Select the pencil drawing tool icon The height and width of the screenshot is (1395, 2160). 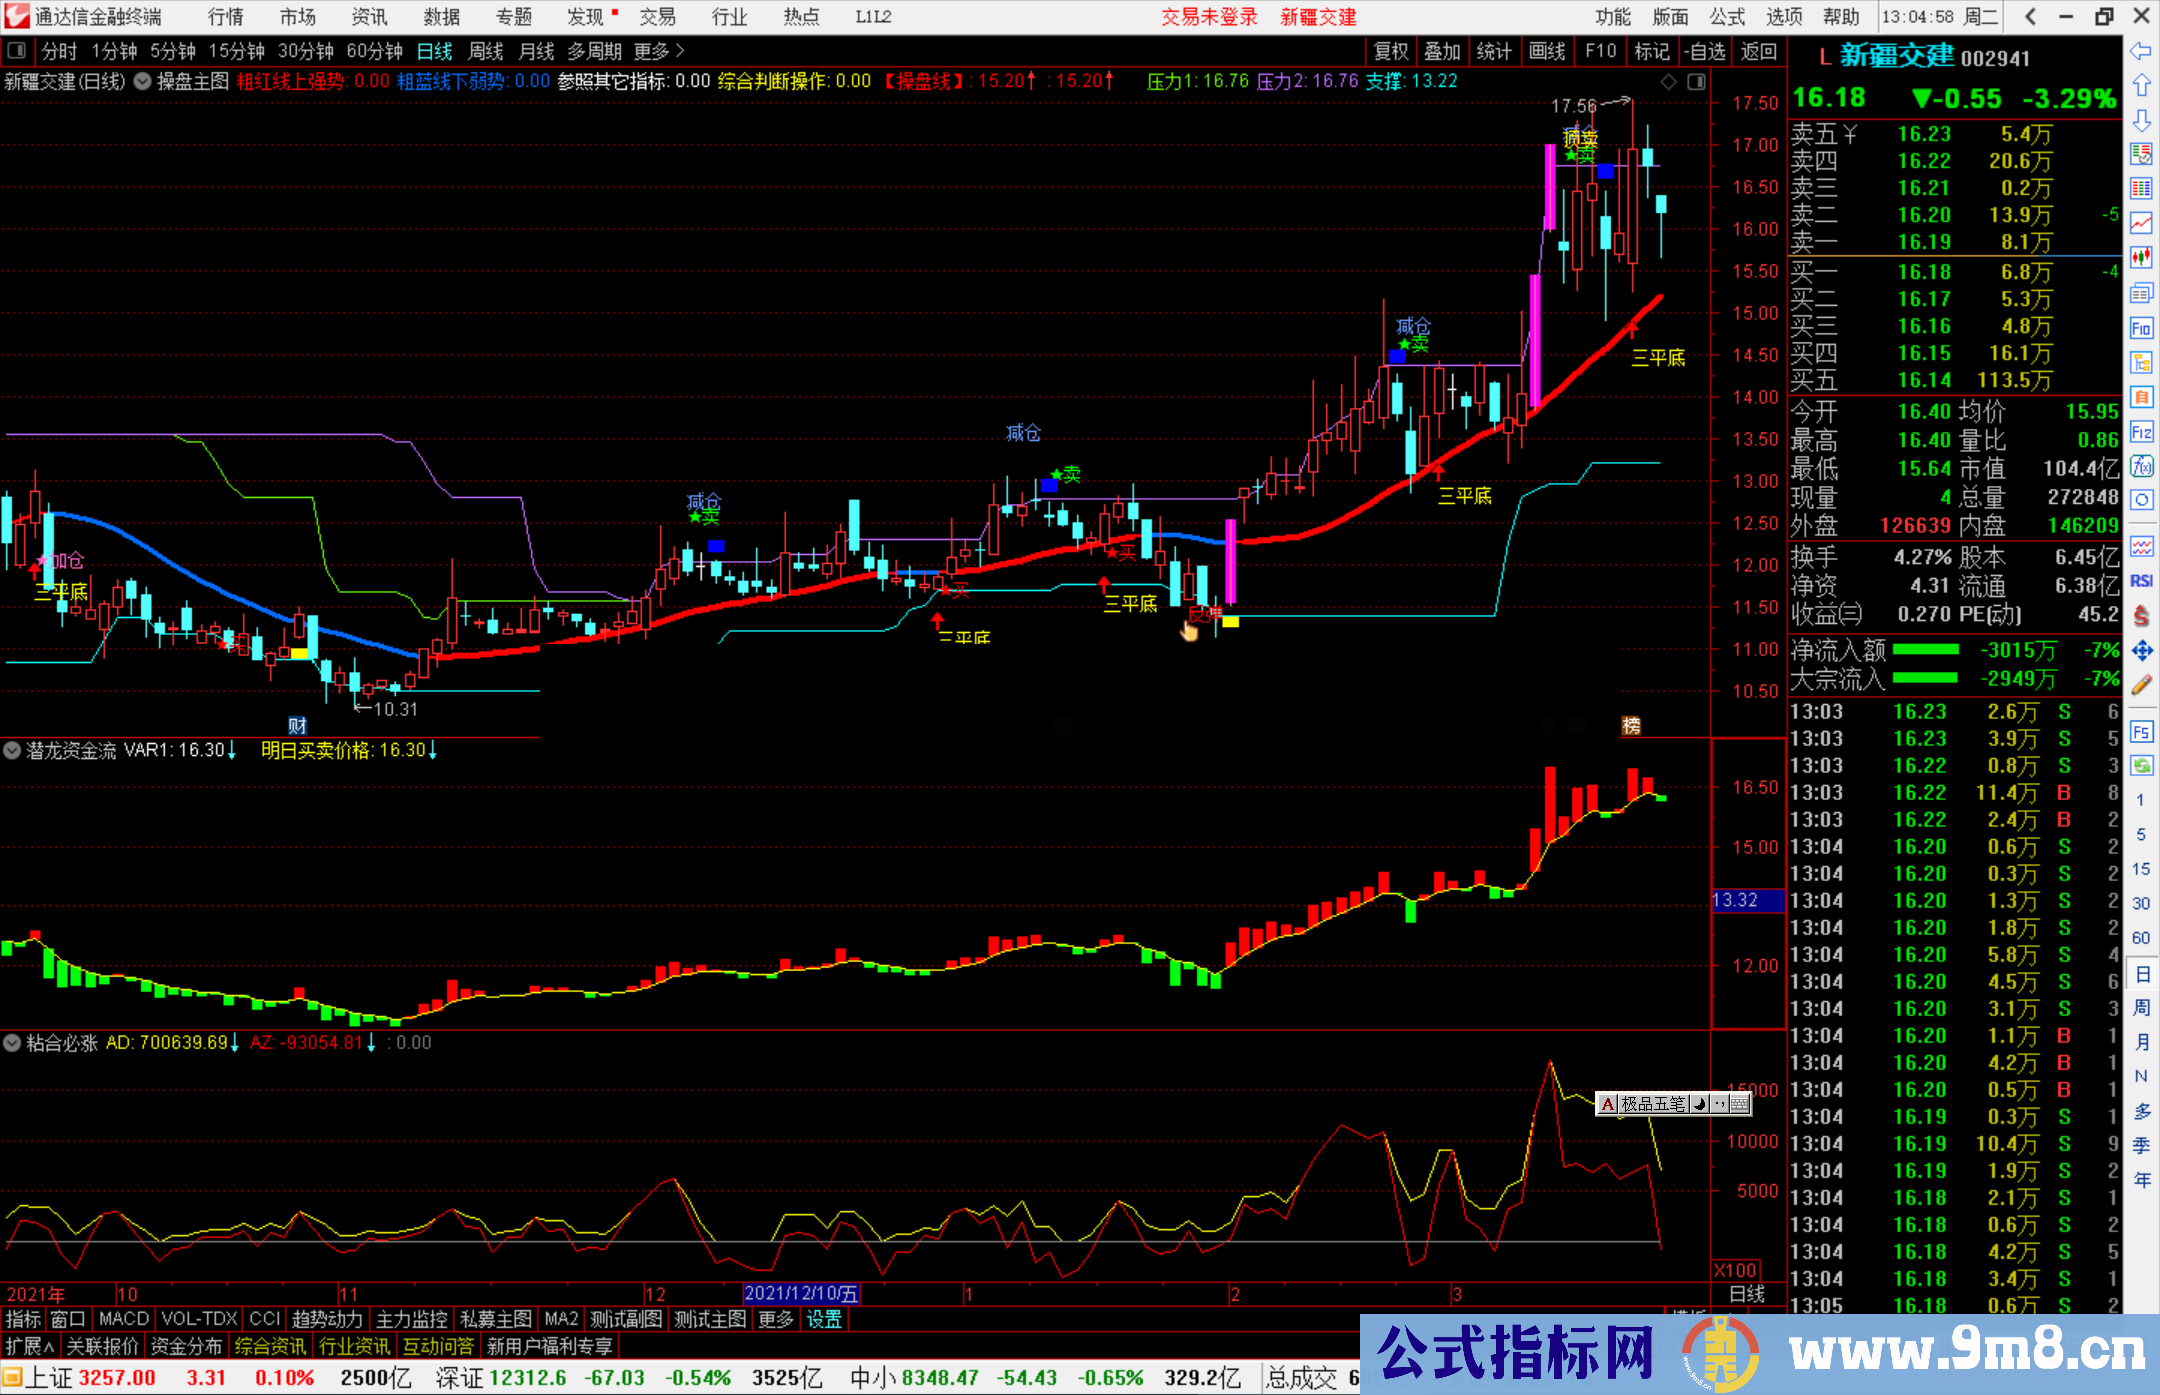click(x=2141, y=685)
